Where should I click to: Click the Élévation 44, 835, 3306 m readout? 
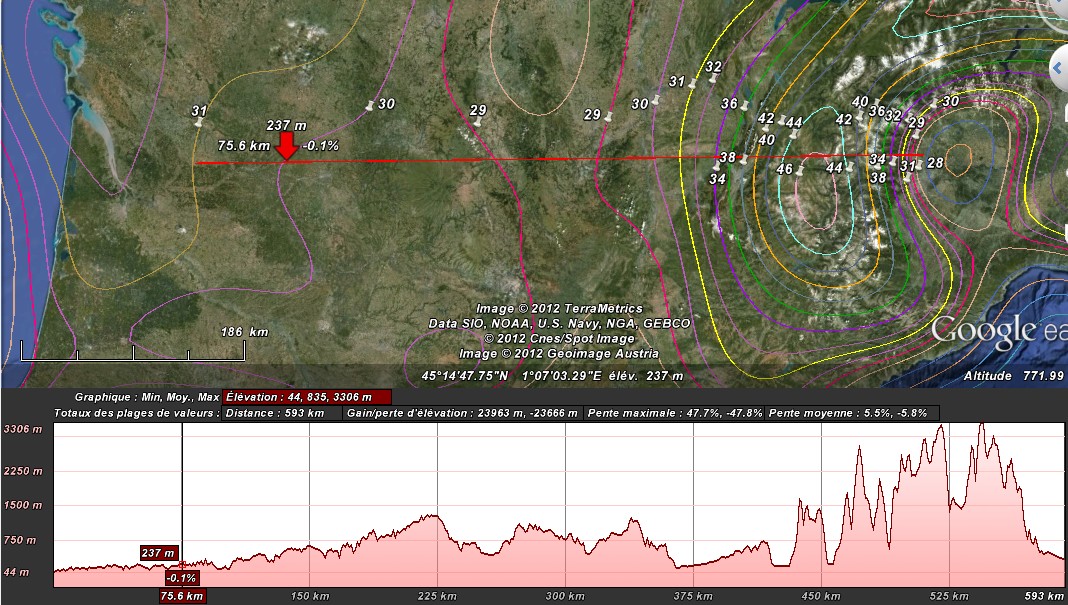point(306,396)
